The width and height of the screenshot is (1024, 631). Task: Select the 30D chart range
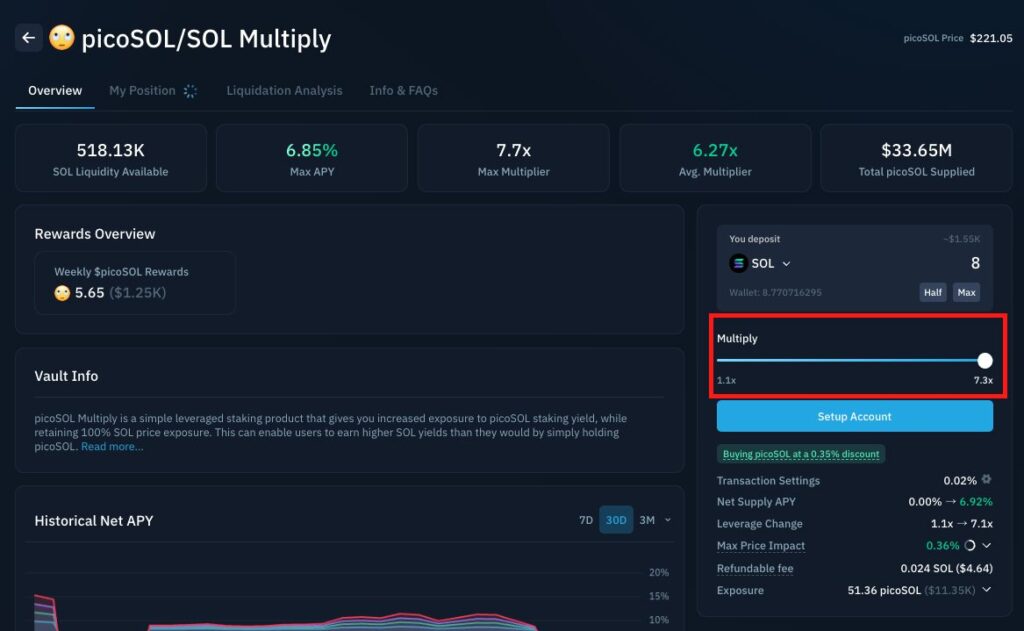[x=616, y=520]
